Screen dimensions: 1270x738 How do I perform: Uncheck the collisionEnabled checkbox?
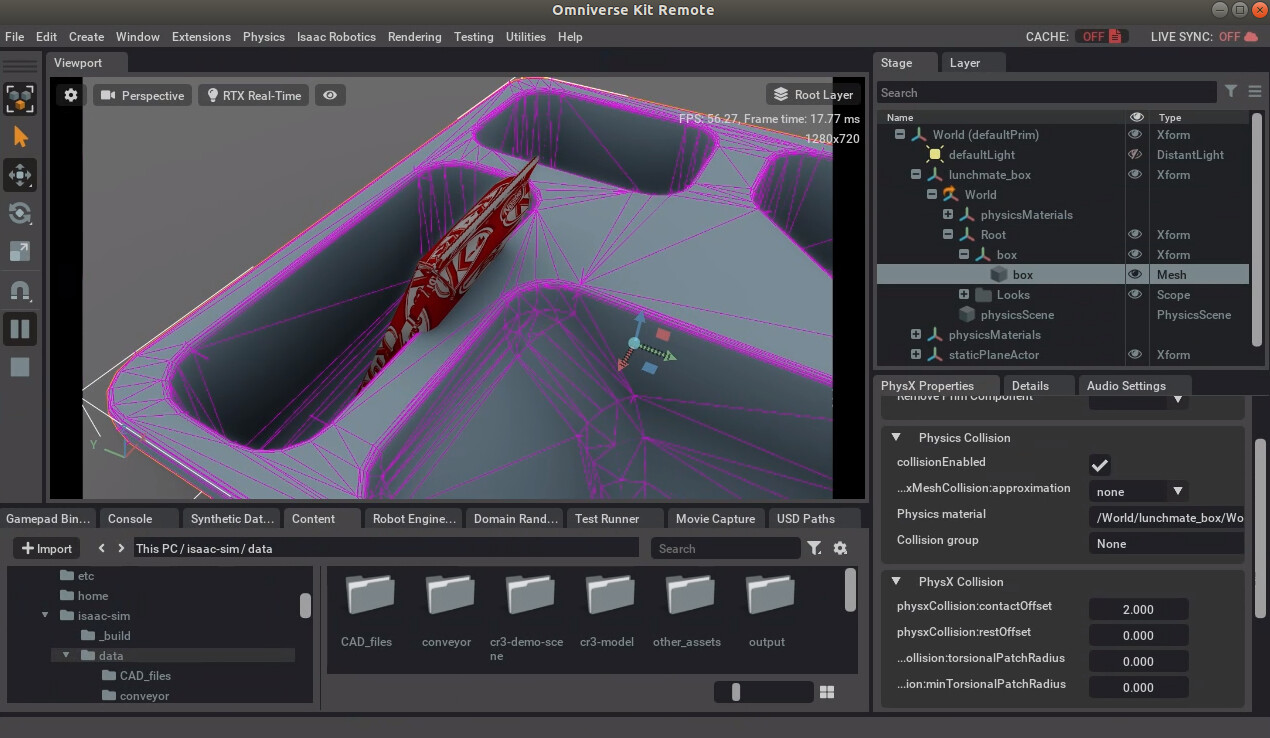coord(1099,464)
